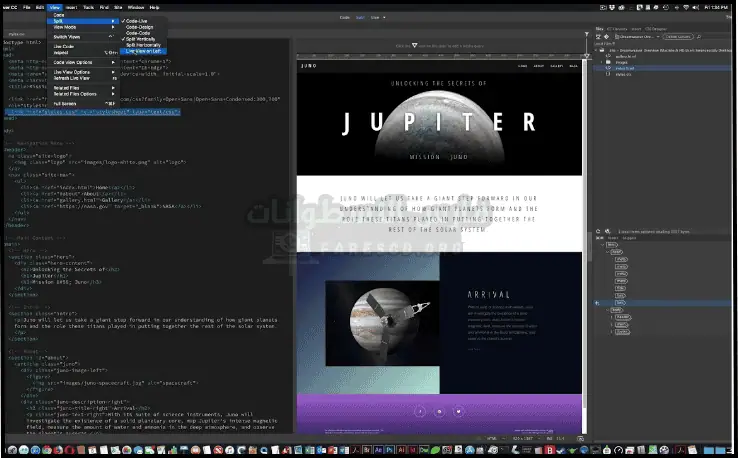This screenshot has width=738, height=458.
Task: Click Refresh Live View menu entry
Action: click(x=73, y=78)
